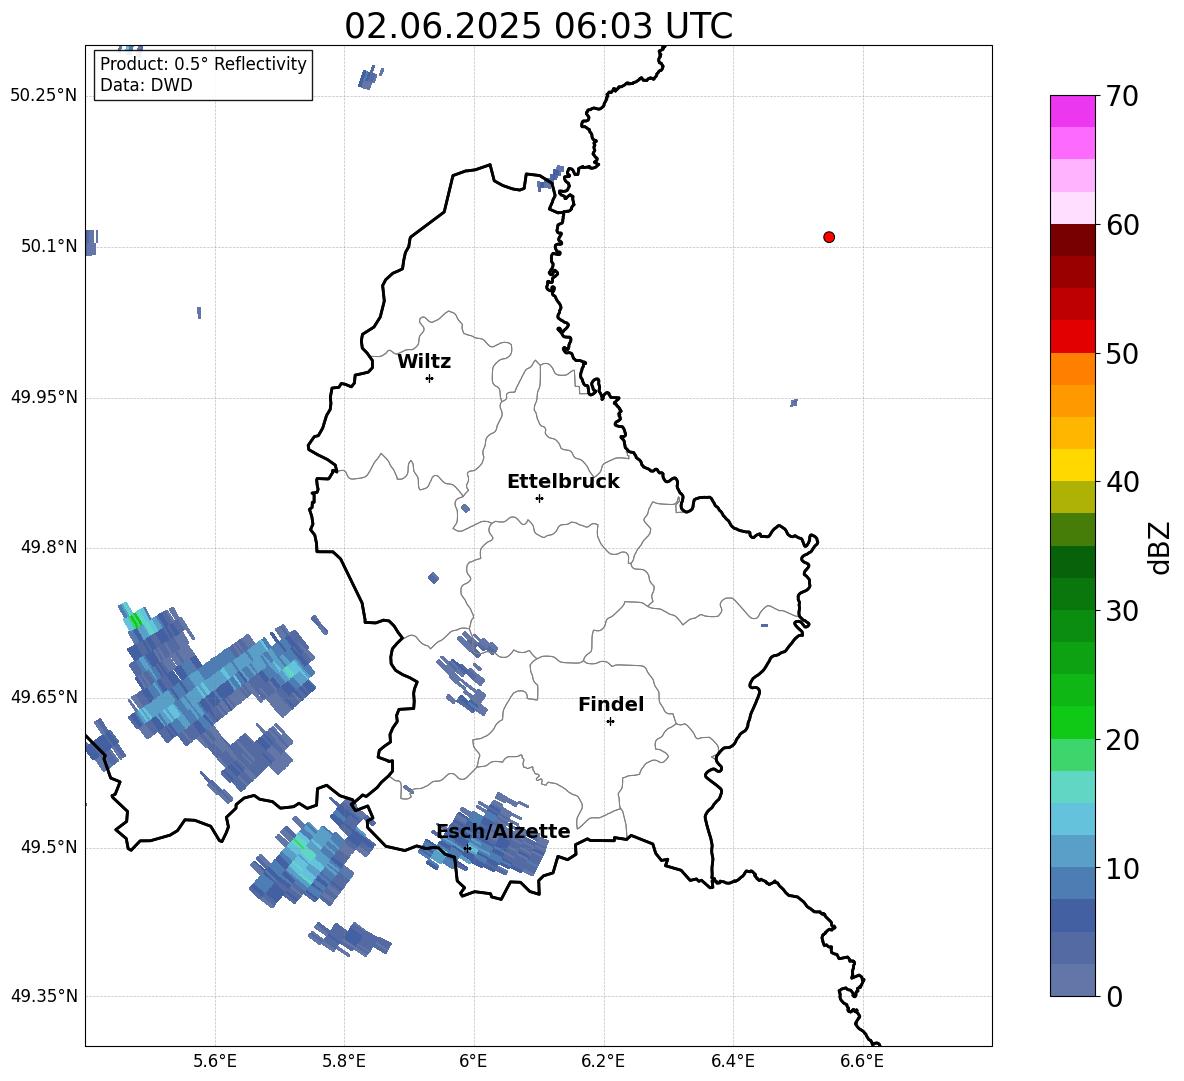Image resolution: width=1184 pixels, height=1081 pixels.
Task: Pick the yellow colorbar segment above 40
Action: tap(1072, 465)
